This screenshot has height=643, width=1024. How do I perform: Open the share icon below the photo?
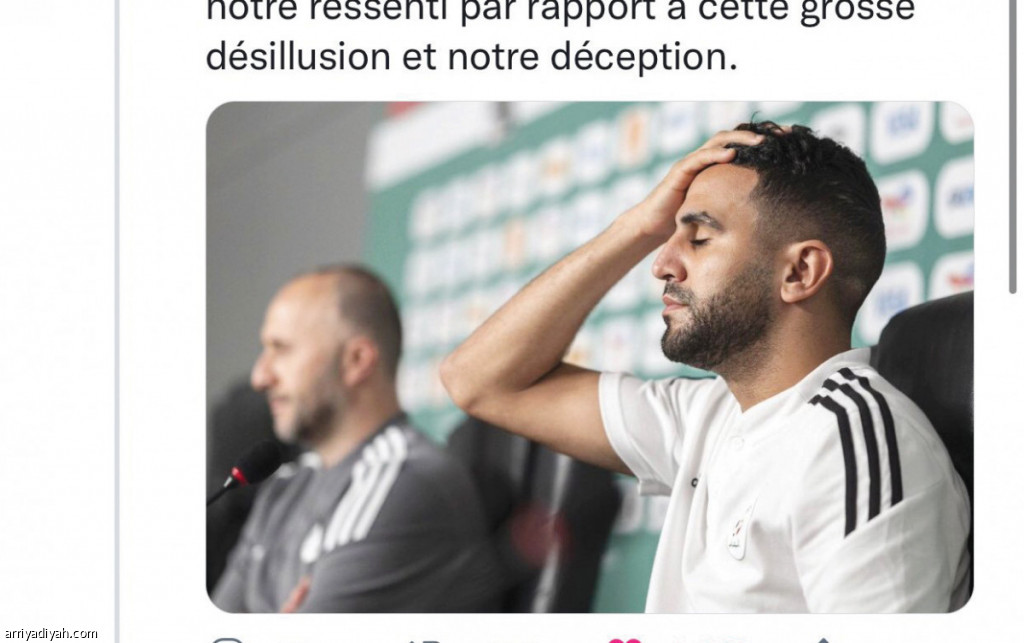point(823,640)
